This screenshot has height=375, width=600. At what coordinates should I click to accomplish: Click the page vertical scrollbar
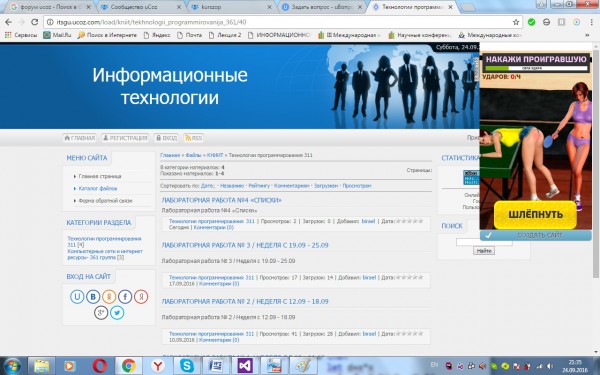[596, 163]
